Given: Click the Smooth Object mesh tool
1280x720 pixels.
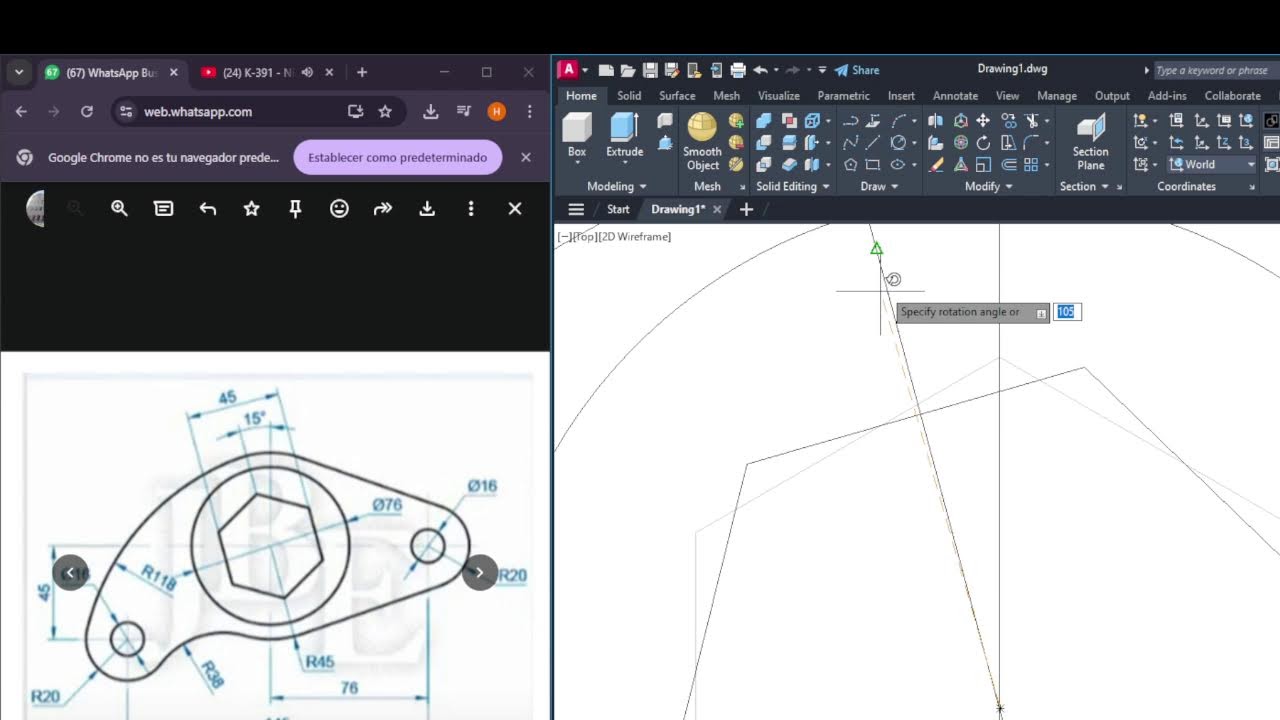Looking at the screenshot, I should 702,140.
